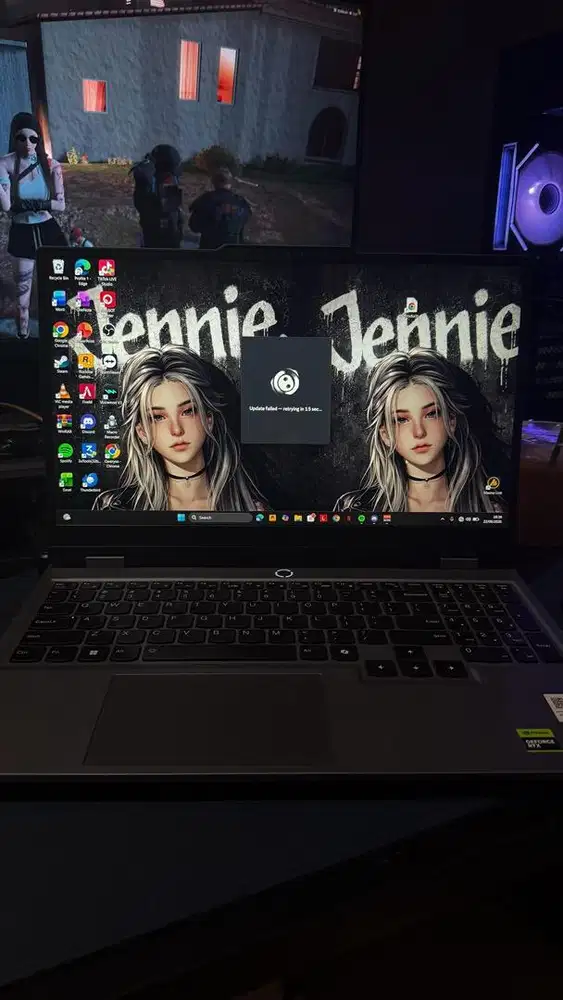Launch Discord from the desktop
563x1000 pixels.
click(88, 421)
